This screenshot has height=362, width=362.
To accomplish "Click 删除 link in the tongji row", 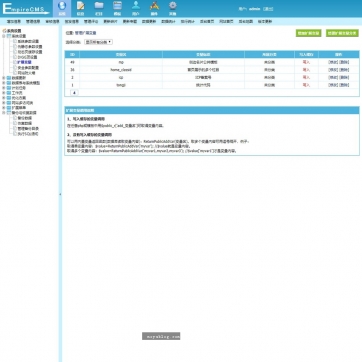I will coord(344,85).
